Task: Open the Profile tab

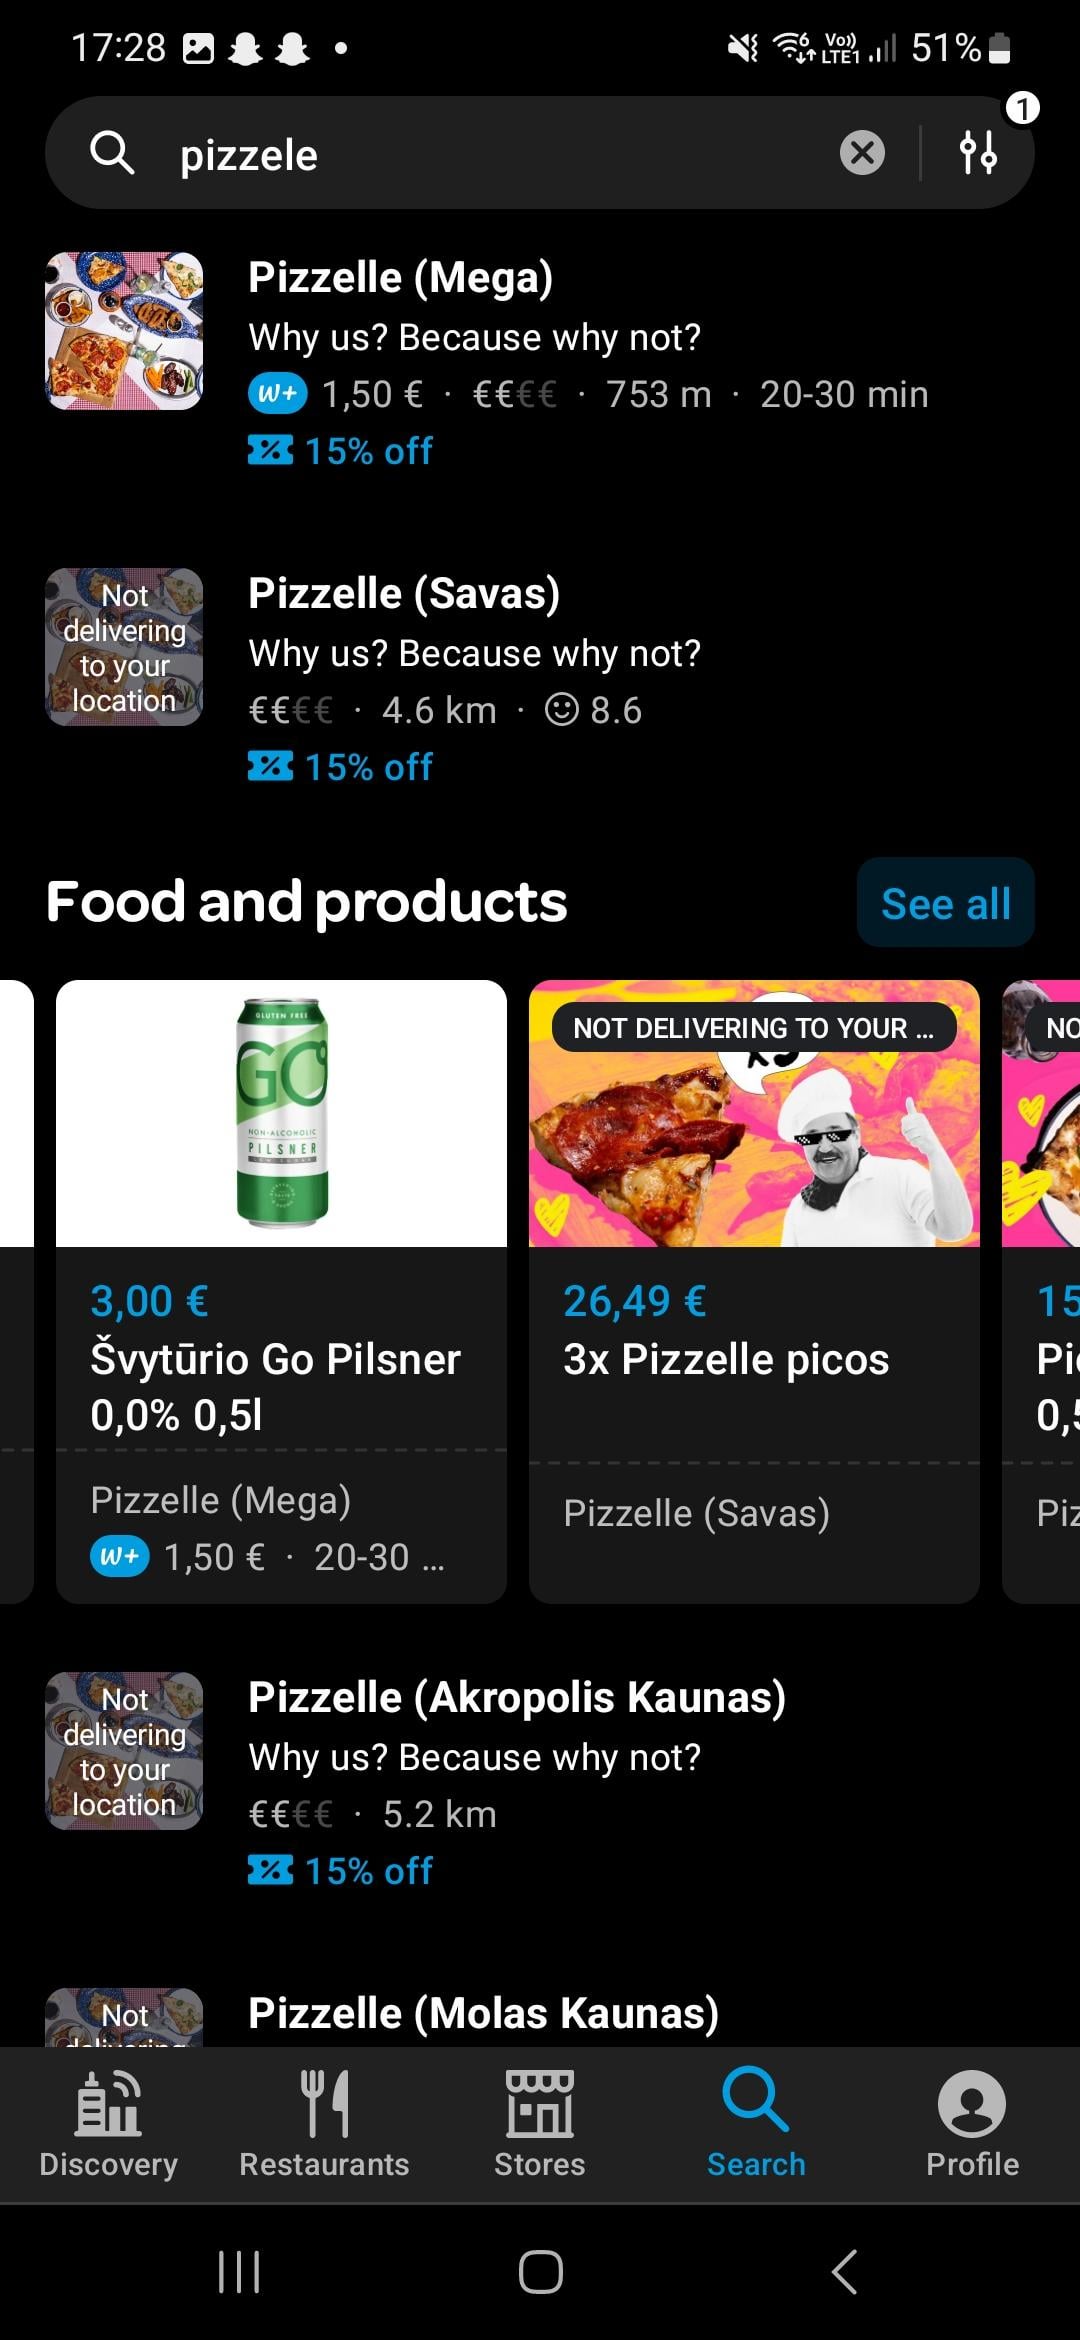Action: [x=972, y=2124]
